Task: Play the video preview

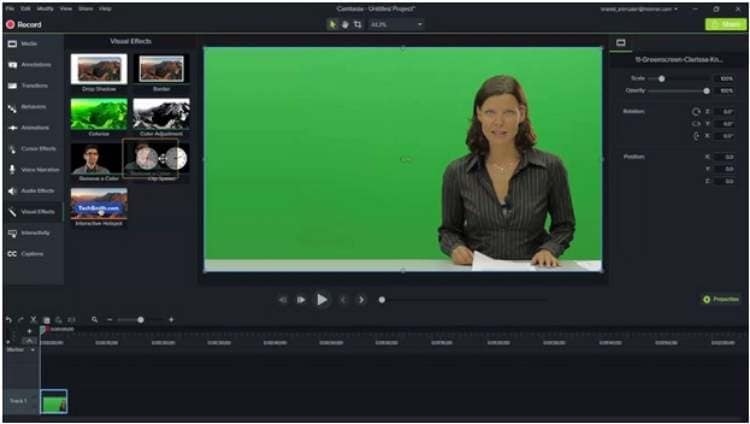Action: 322,300
